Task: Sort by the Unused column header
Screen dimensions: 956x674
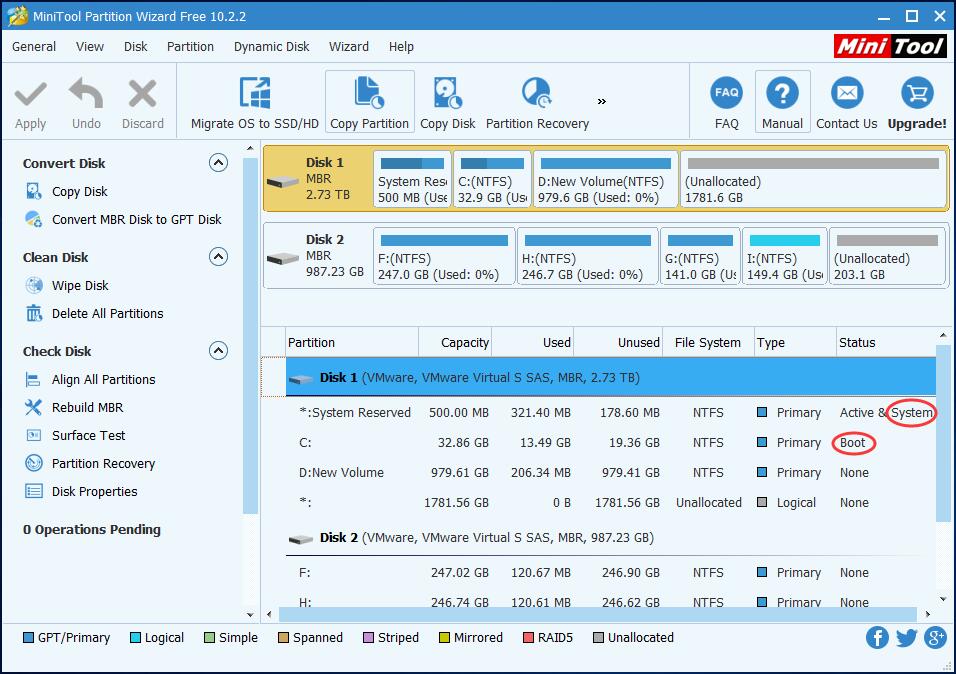Action: point(618,343)
